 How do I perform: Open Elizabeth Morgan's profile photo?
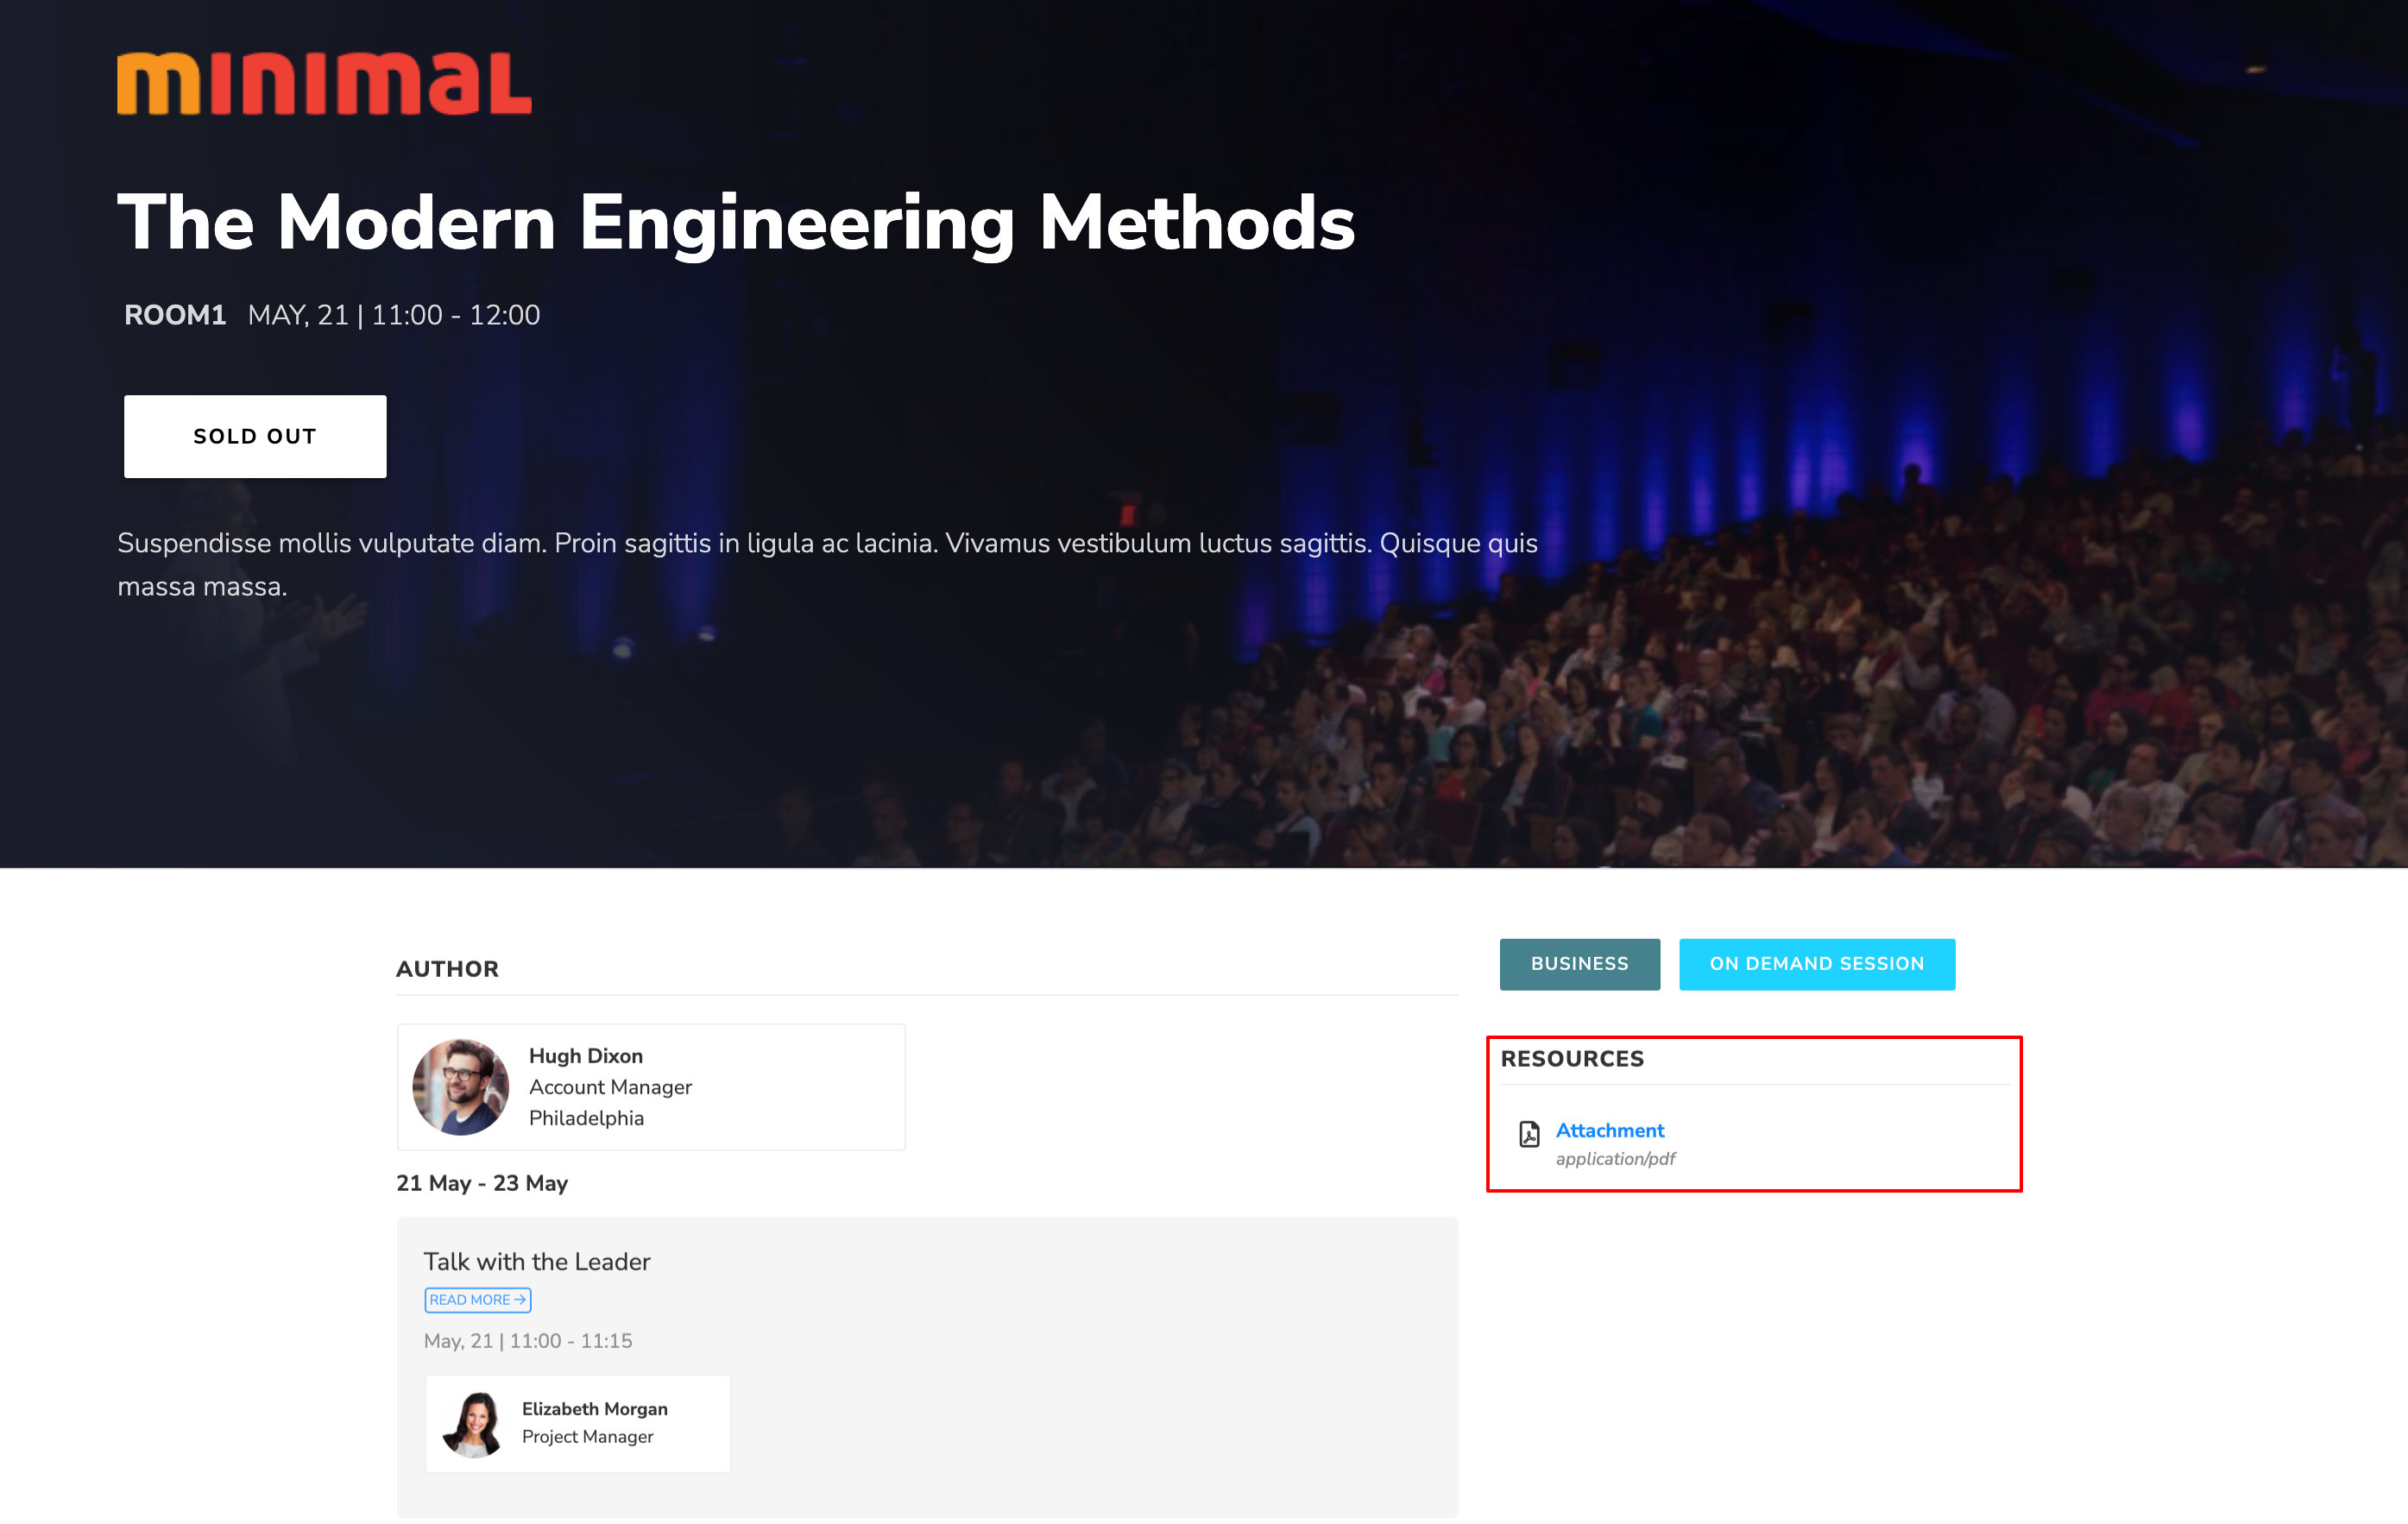click(473, 1423)
